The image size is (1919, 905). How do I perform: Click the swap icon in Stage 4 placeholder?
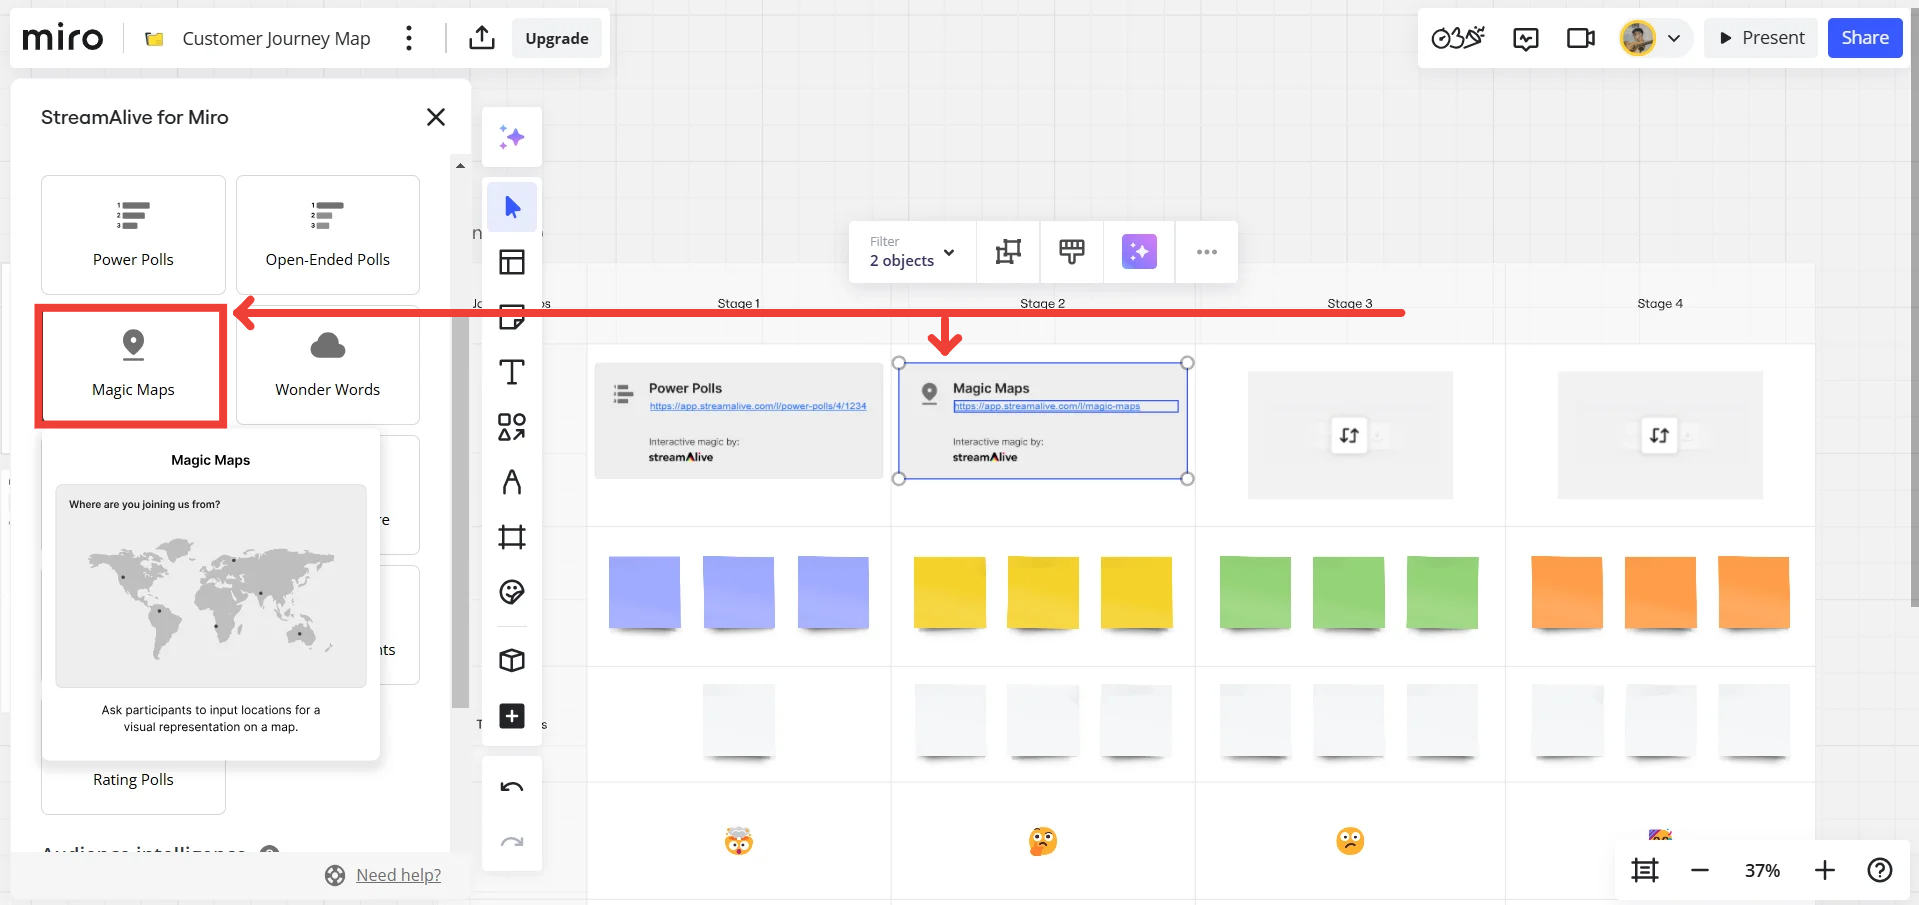tap(1659, 435)
